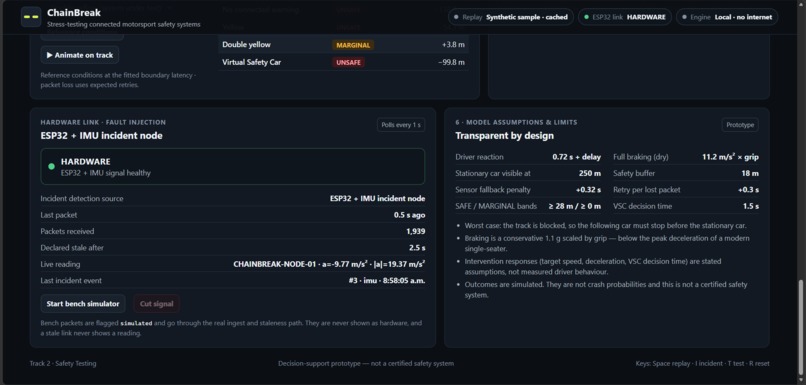The image size is (806, 385).
Task: Click the Full braking (dry) 11.2 m/s² value
Action: coord(730,157)
